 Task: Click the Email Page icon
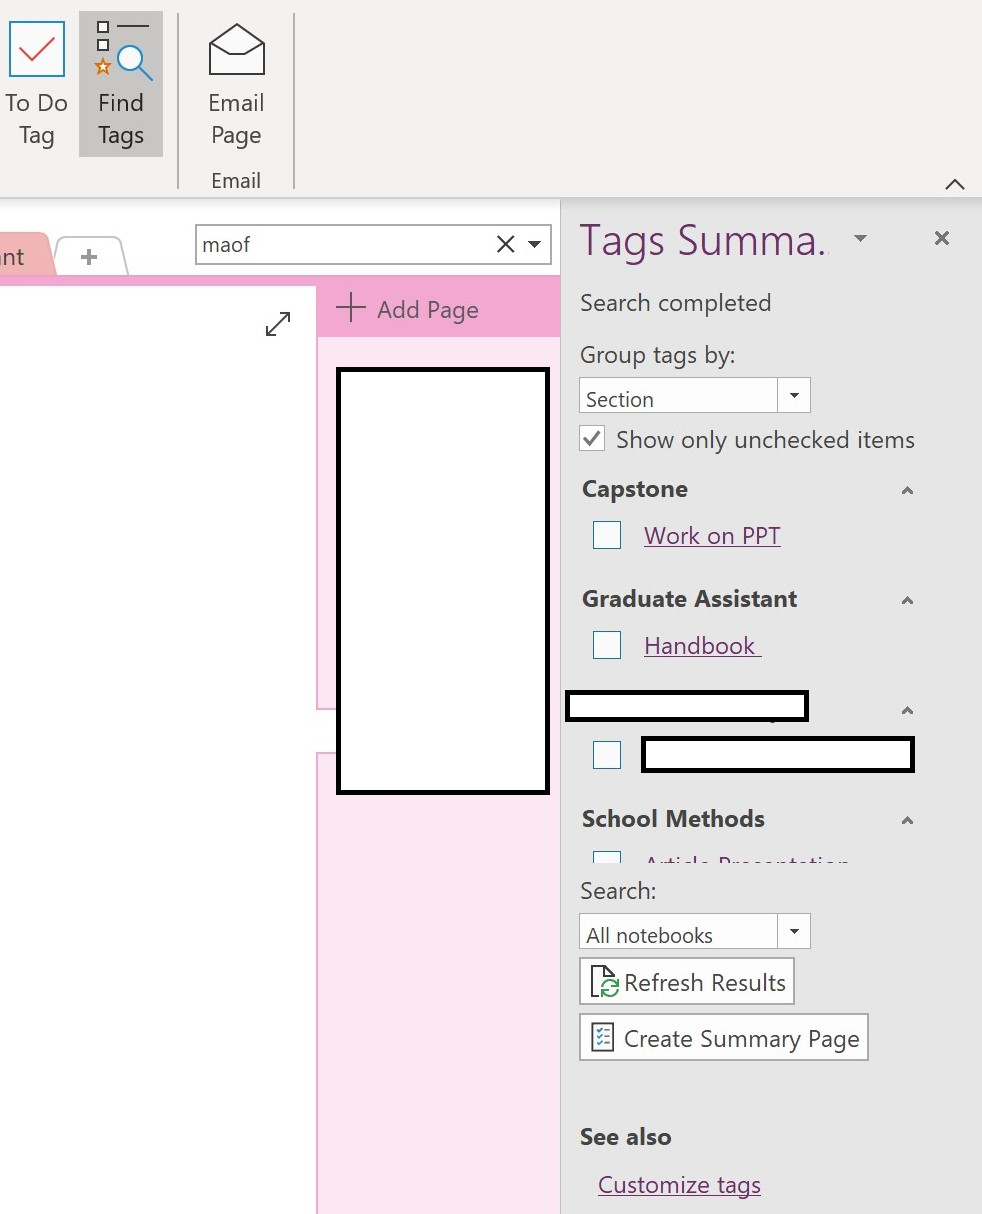[235, 48]
